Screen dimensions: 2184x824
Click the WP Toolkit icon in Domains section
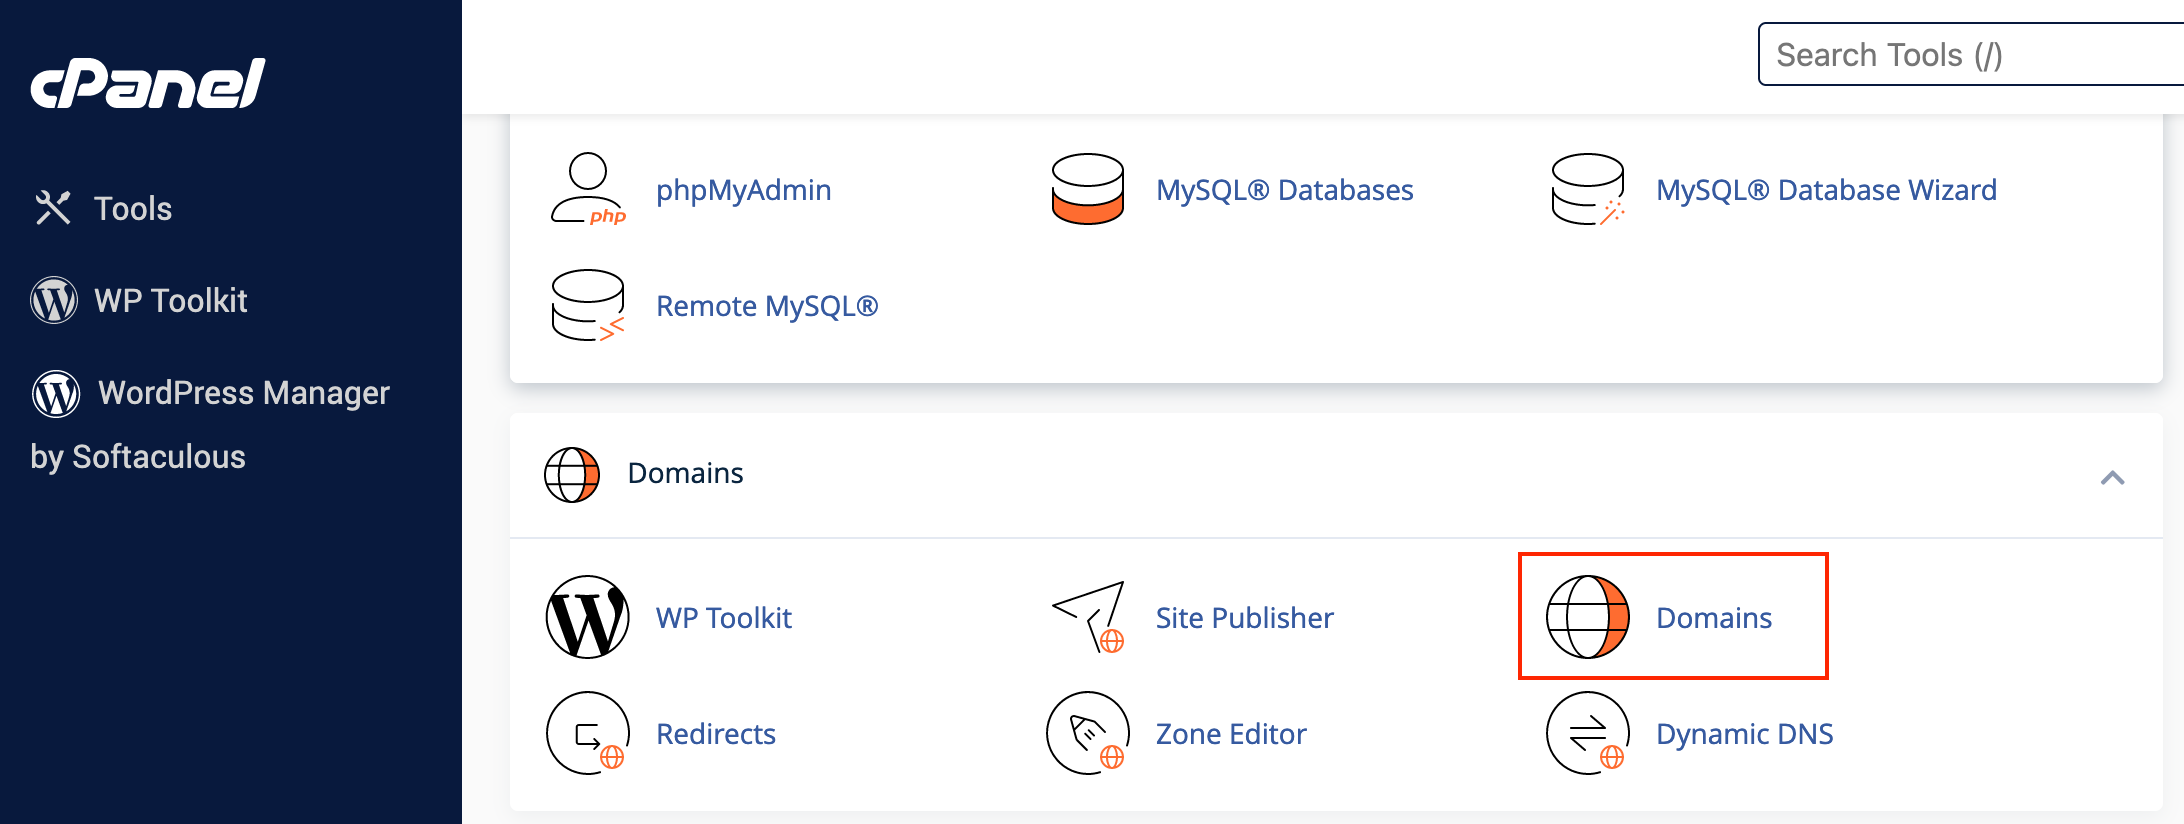(x=588, y=617)
